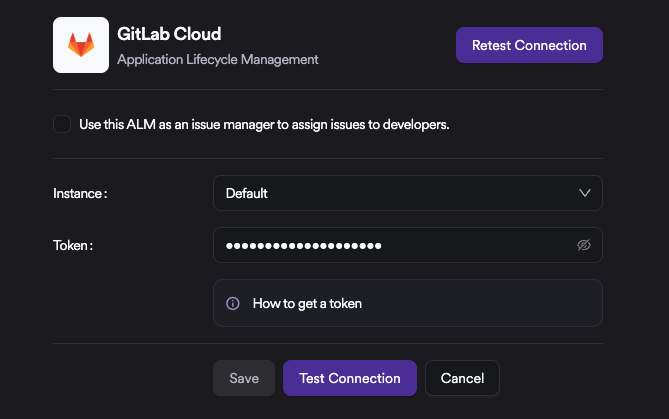Click the Application Lifecycle Management subtitle
The height and width of the screenshot is (419, 669).
tap(218, 59)
